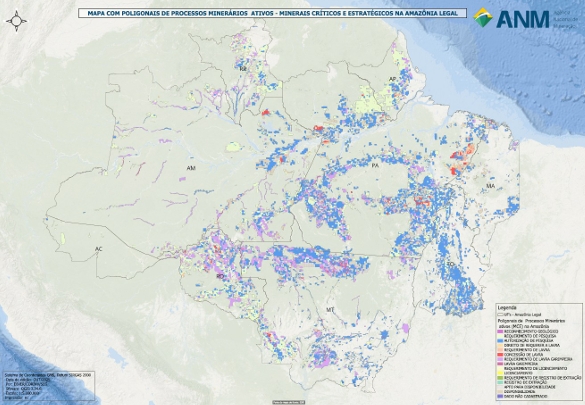Click the map title banner
The width and height of the screenshot is (585, 405).
point(272,13)
